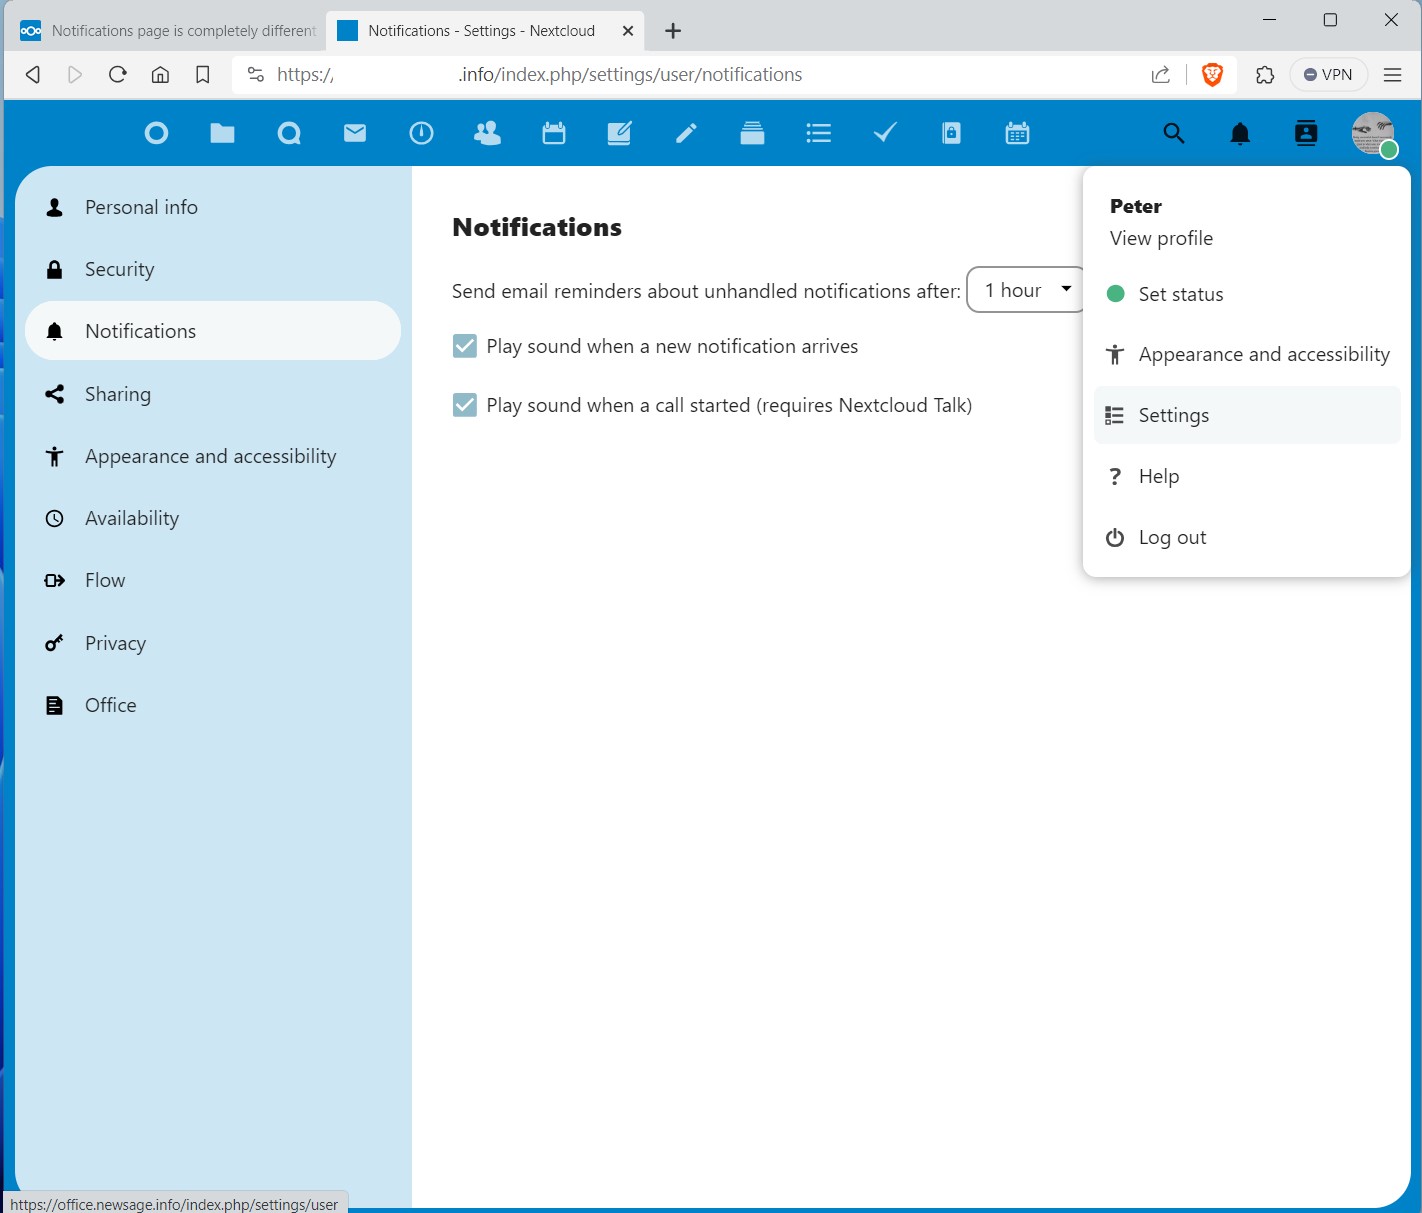The image size is (1422, 1213).
Task: Choose Set status in the user menu
Action: [1180, 294]
